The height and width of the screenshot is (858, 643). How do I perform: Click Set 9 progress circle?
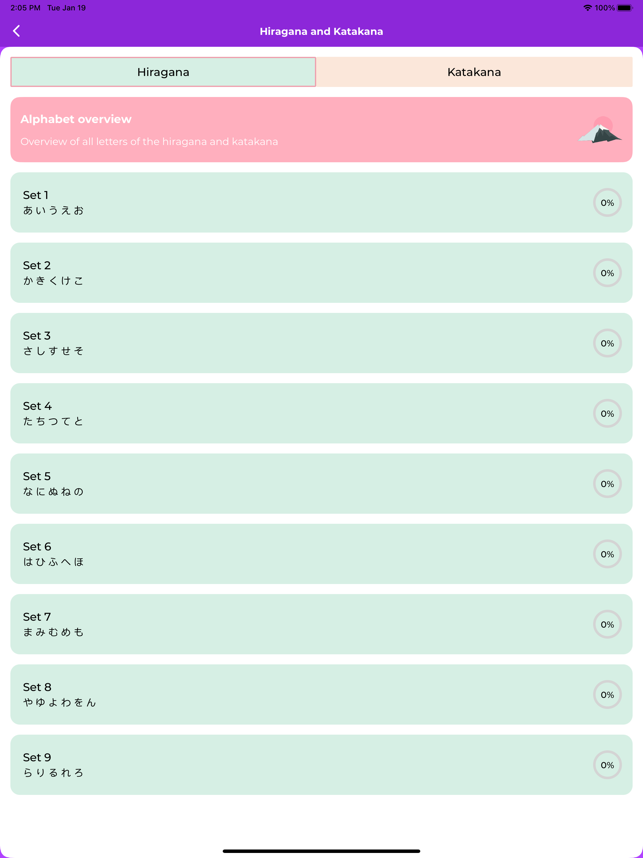pyautogui.click(x=607, y=765)
